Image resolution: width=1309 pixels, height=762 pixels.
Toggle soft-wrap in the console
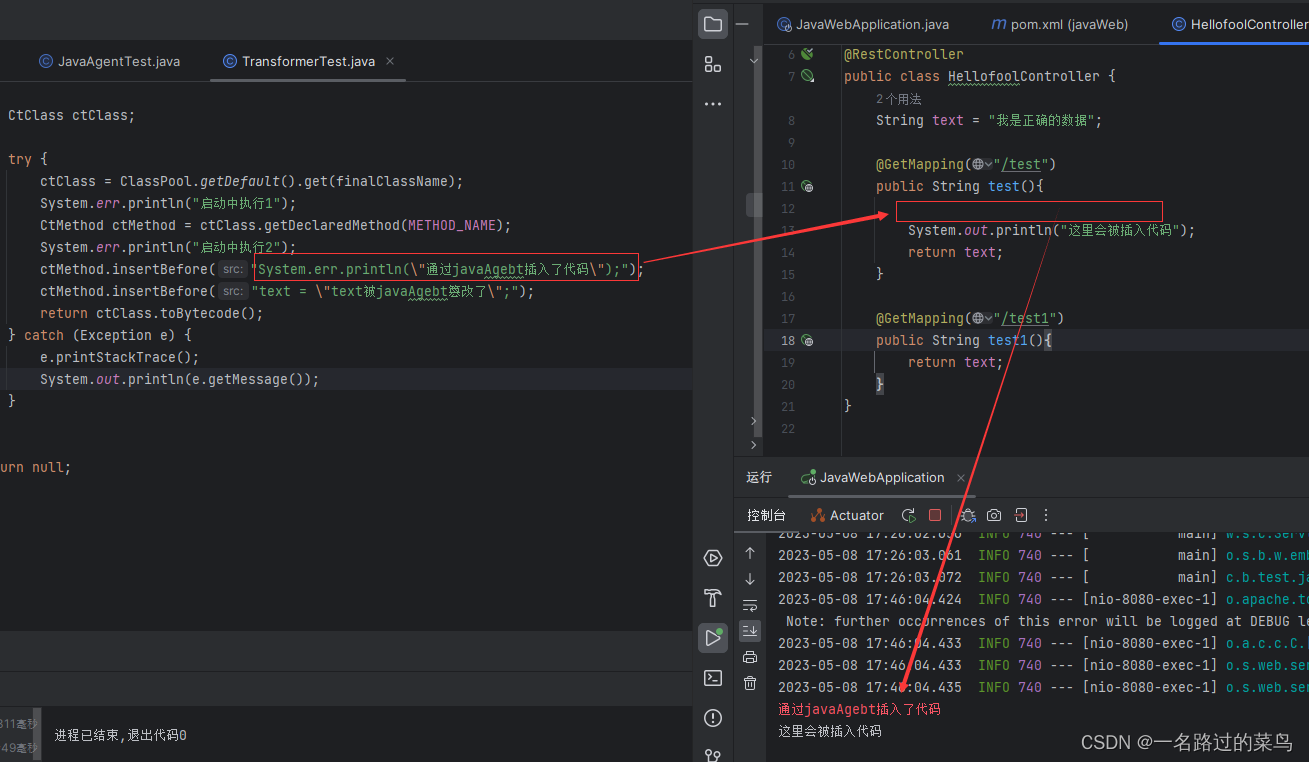click(x=750, y=605)
